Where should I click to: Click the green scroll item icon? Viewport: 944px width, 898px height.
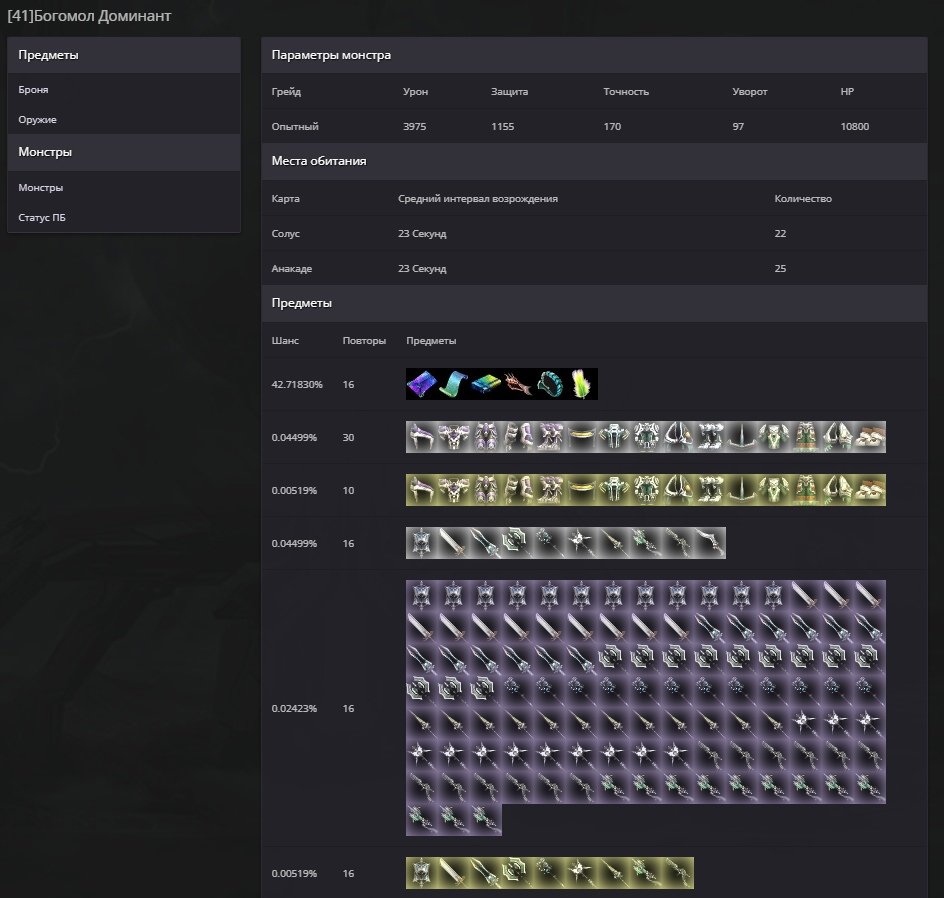click(x=454, y=384)
